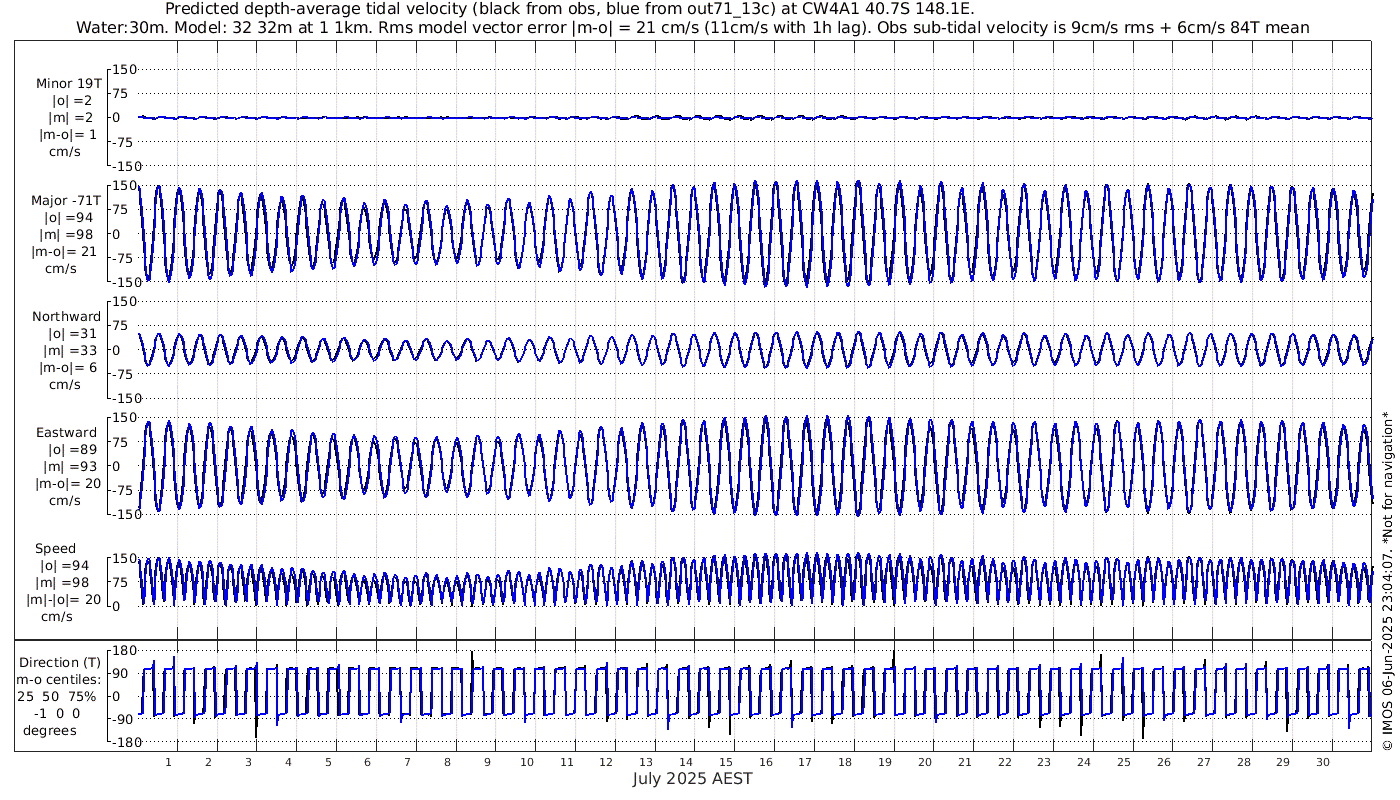Click the '|m-o|= 21' text in Major panel
The image size is (1400, 800).
[x=67, y=252]
